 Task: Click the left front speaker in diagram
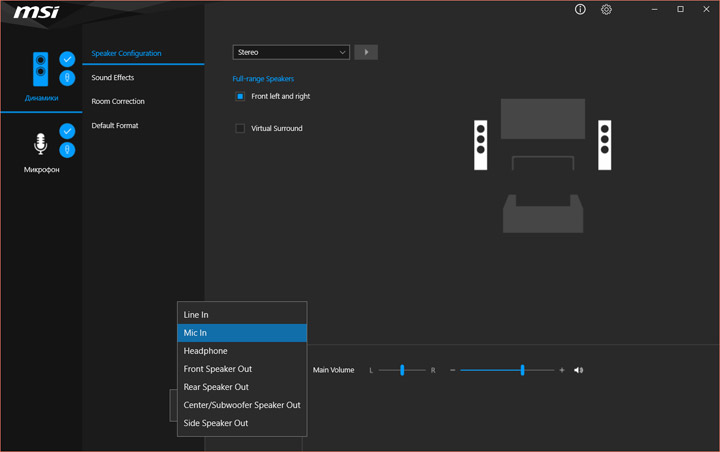[480, 145]
